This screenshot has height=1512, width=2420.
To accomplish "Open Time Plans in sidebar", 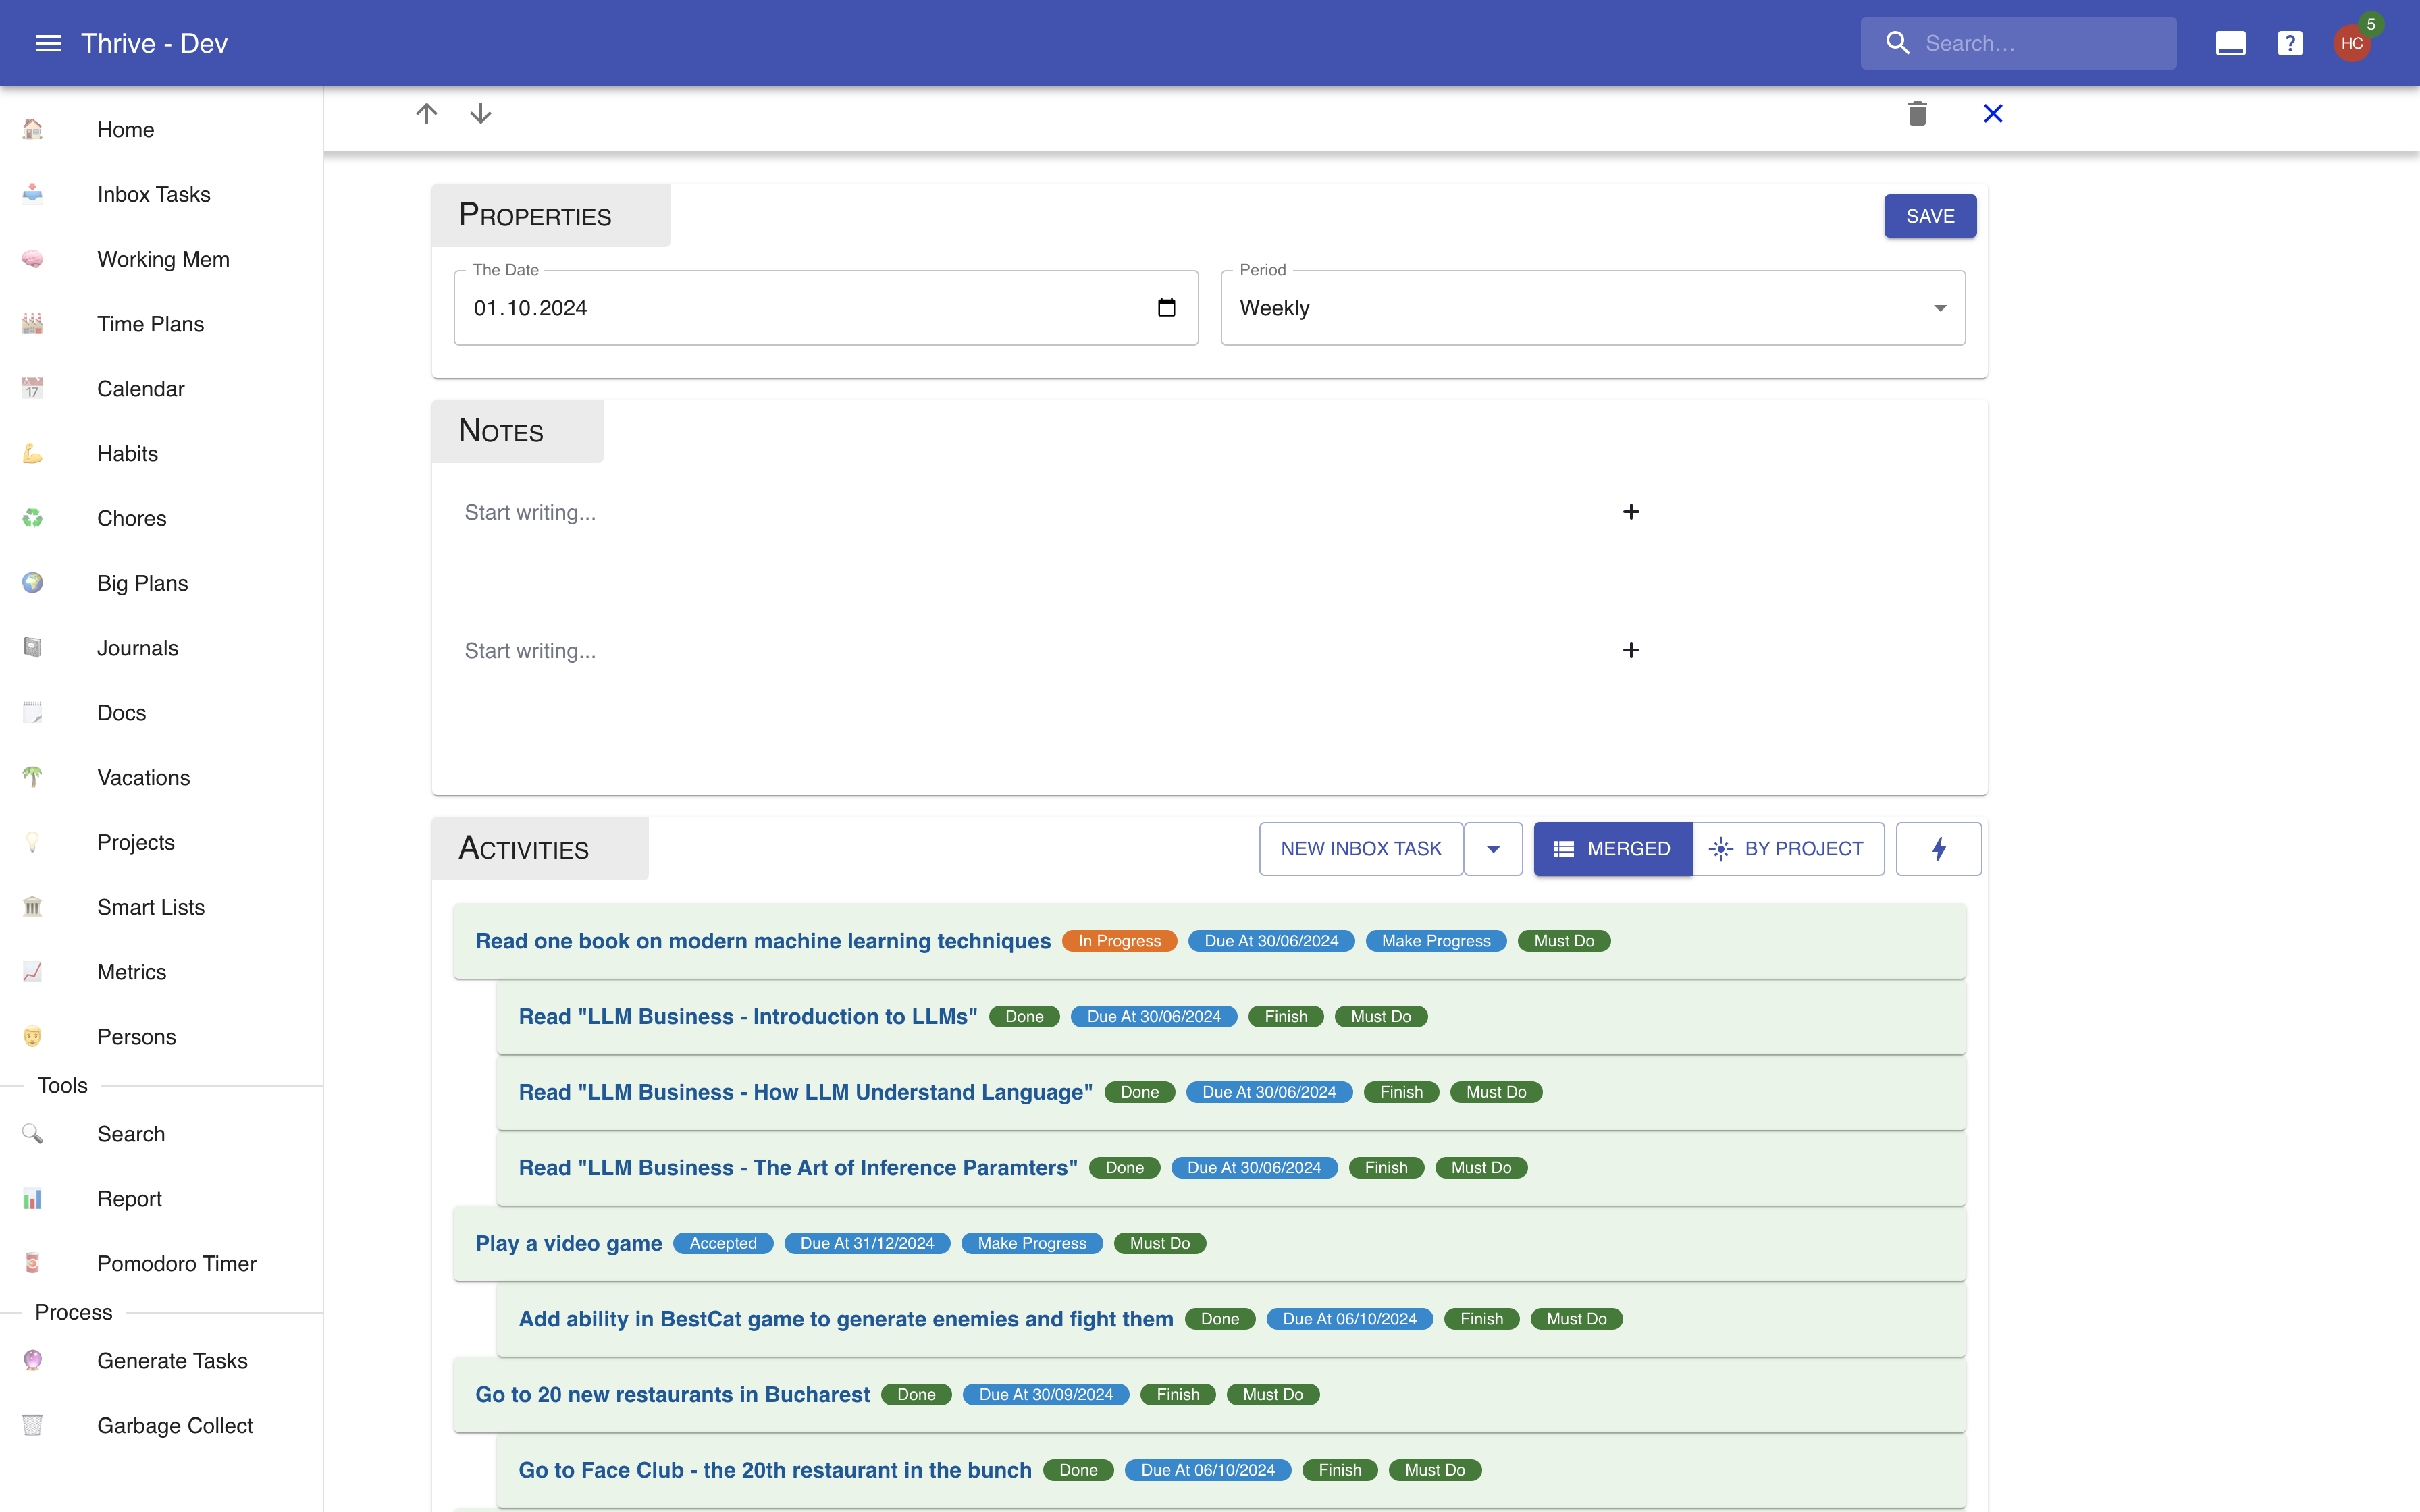I will [x=150, y=324].
